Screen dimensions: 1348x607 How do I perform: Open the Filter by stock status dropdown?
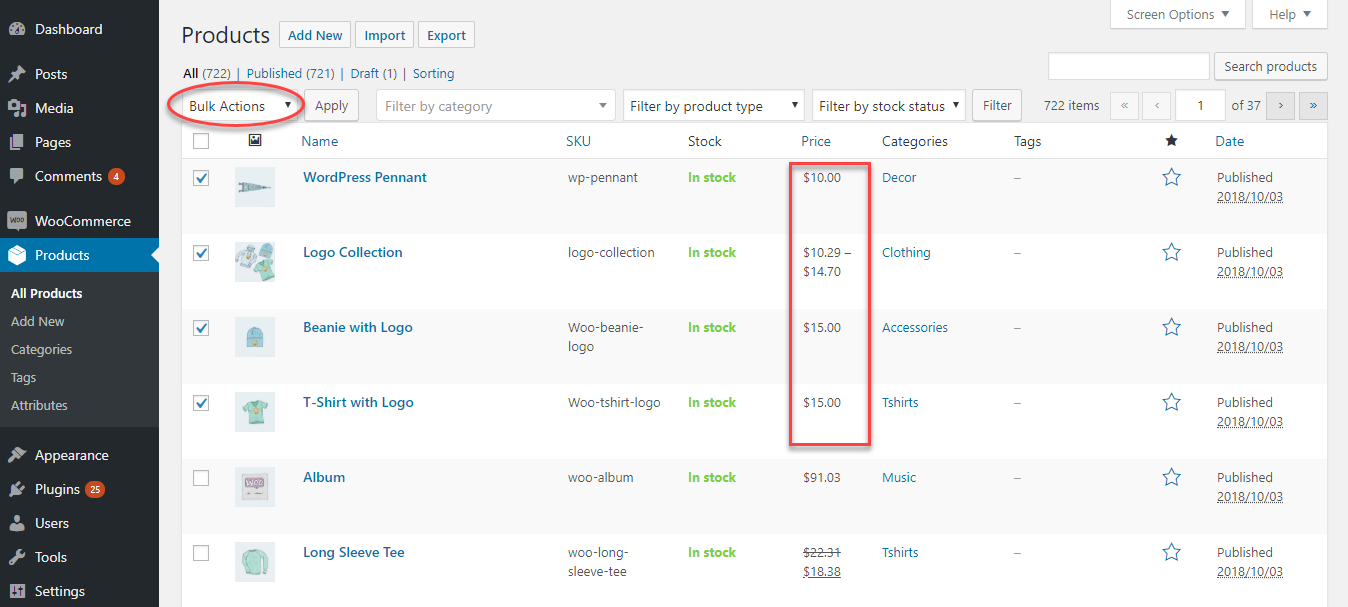click(888, 106)
